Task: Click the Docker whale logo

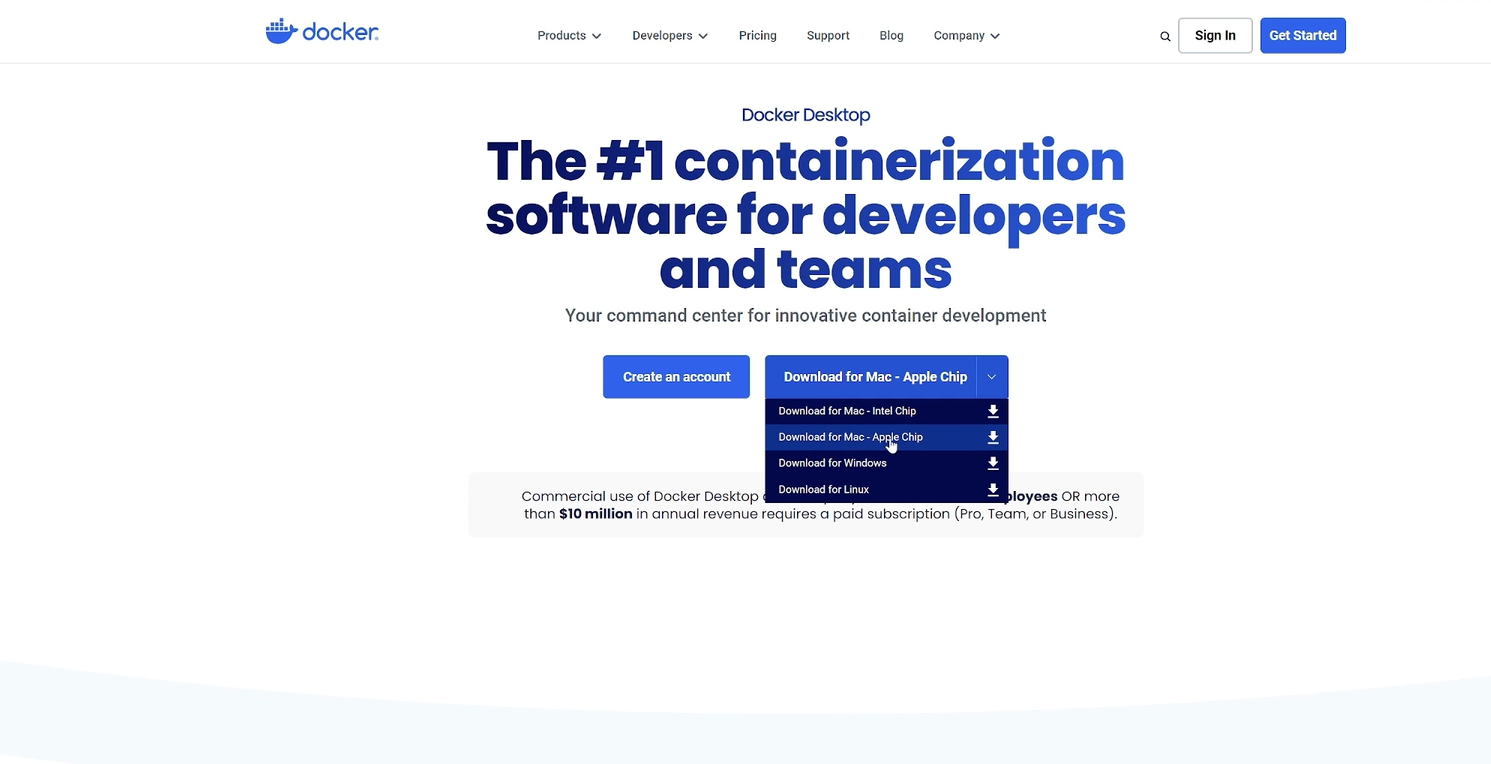Action: (x=281, y=32)
